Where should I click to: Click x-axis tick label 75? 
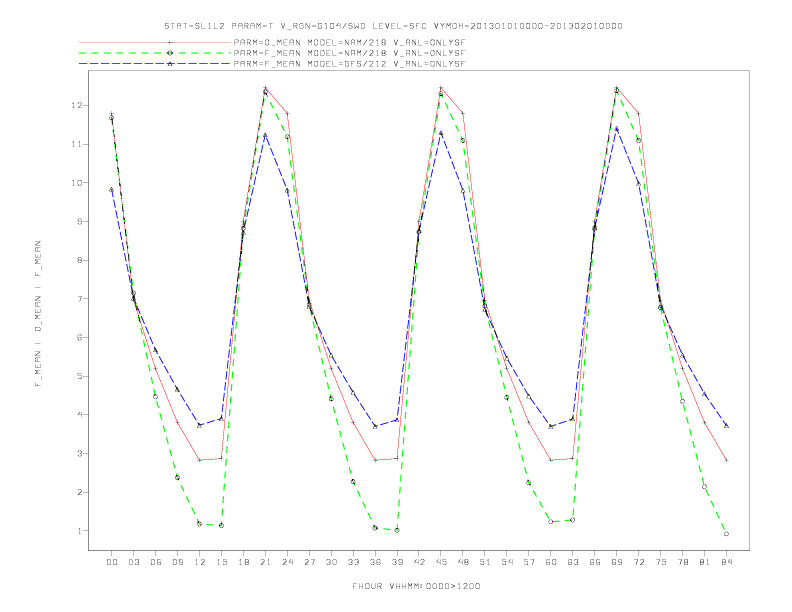pyautogui.click(x=661, y=562)
